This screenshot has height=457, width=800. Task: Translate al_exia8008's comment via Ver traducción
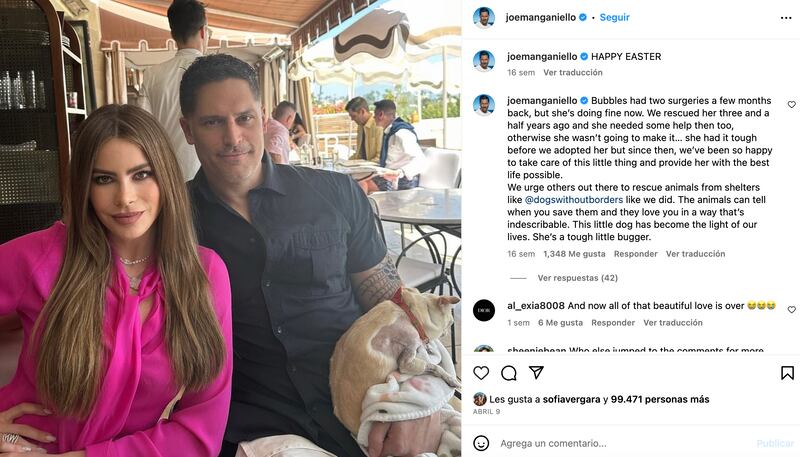point(672,322)
